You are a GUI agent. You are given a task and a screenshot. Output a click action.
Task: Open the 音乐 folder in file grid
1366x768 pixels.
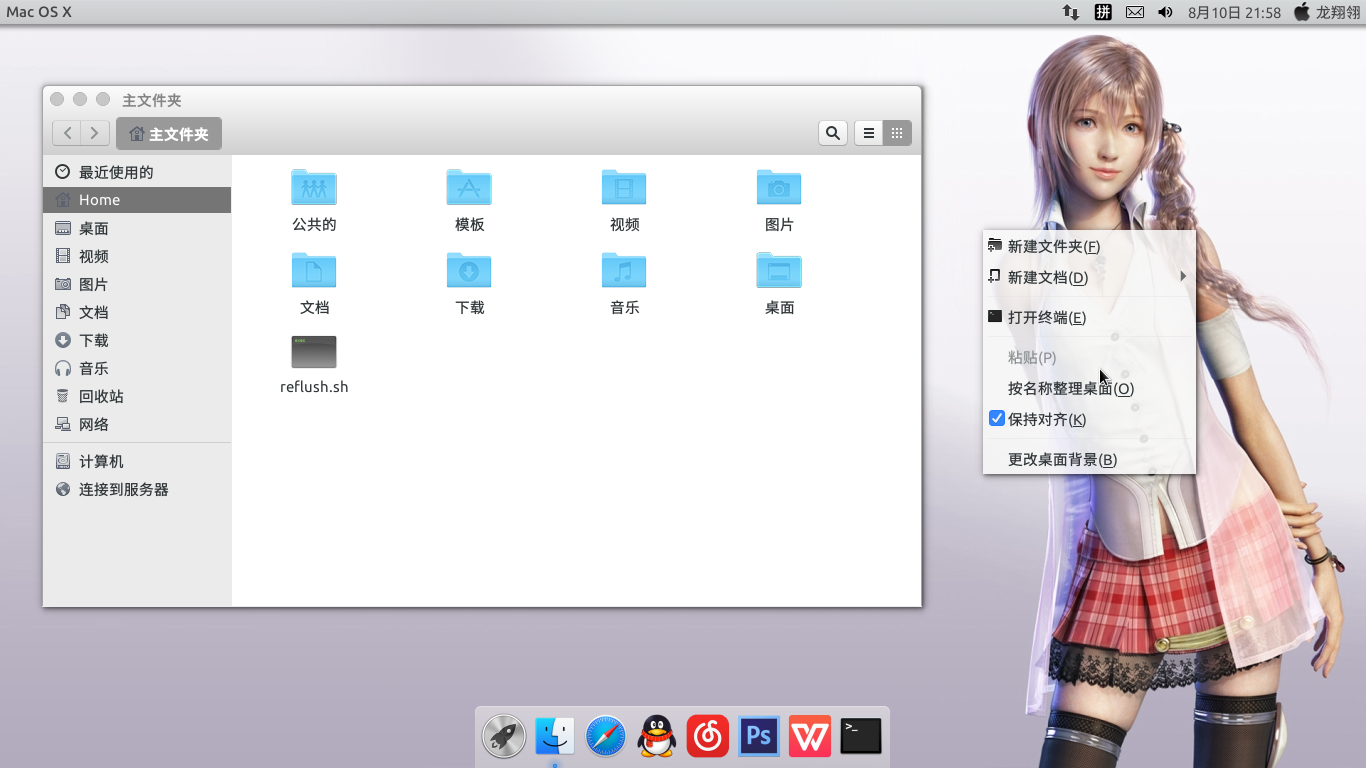point(624,271)
